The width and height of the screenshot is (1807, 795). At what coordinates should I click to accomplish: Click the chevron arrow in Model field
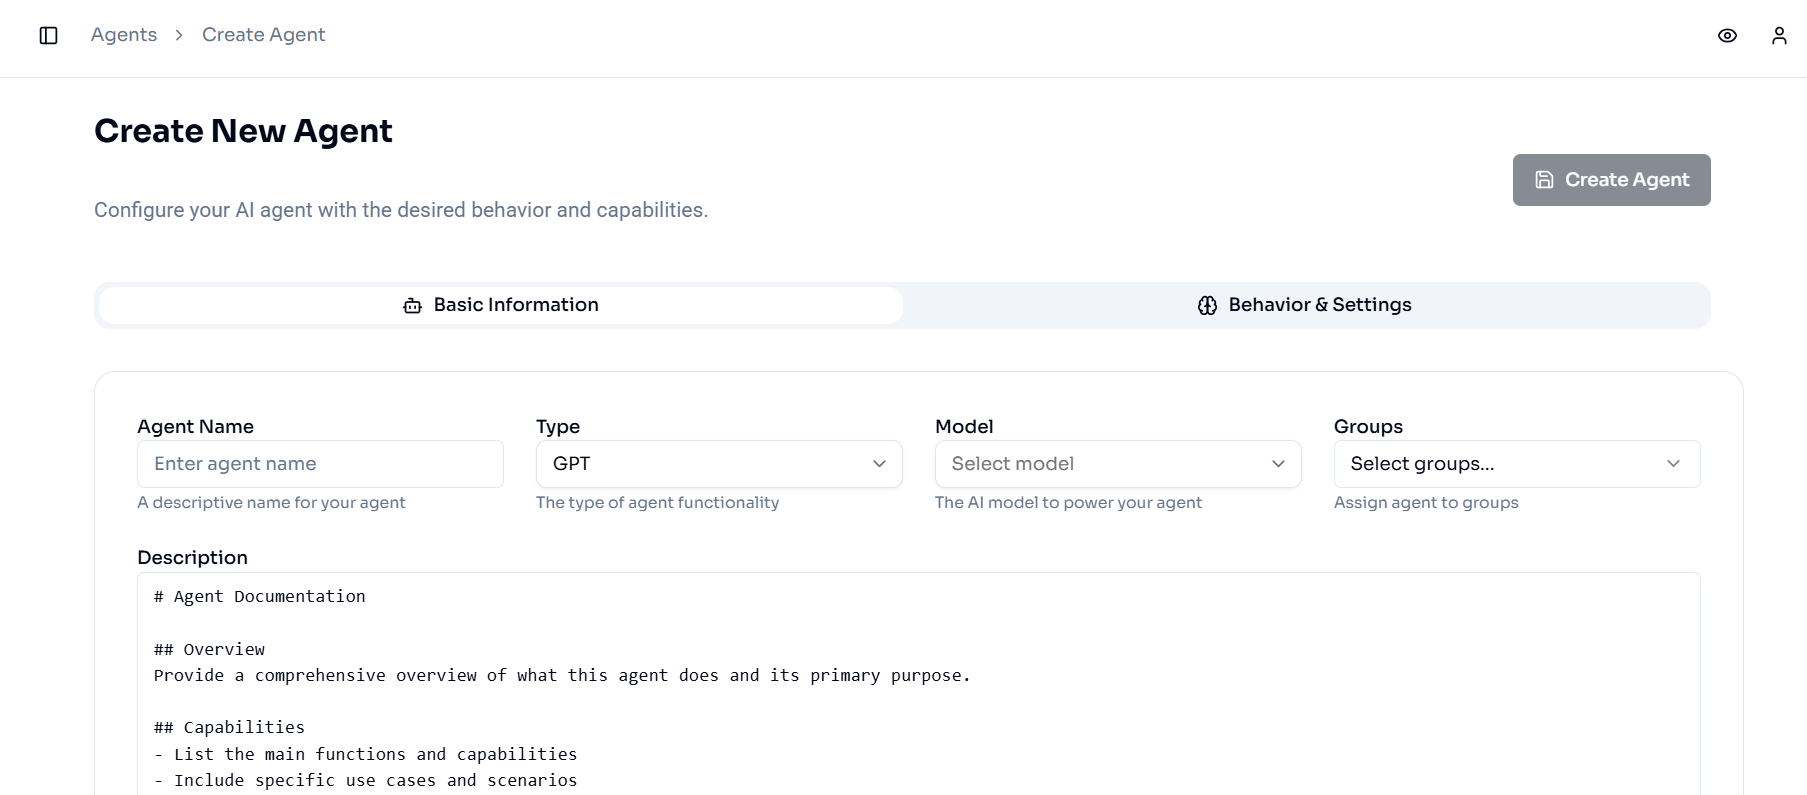1278,464
